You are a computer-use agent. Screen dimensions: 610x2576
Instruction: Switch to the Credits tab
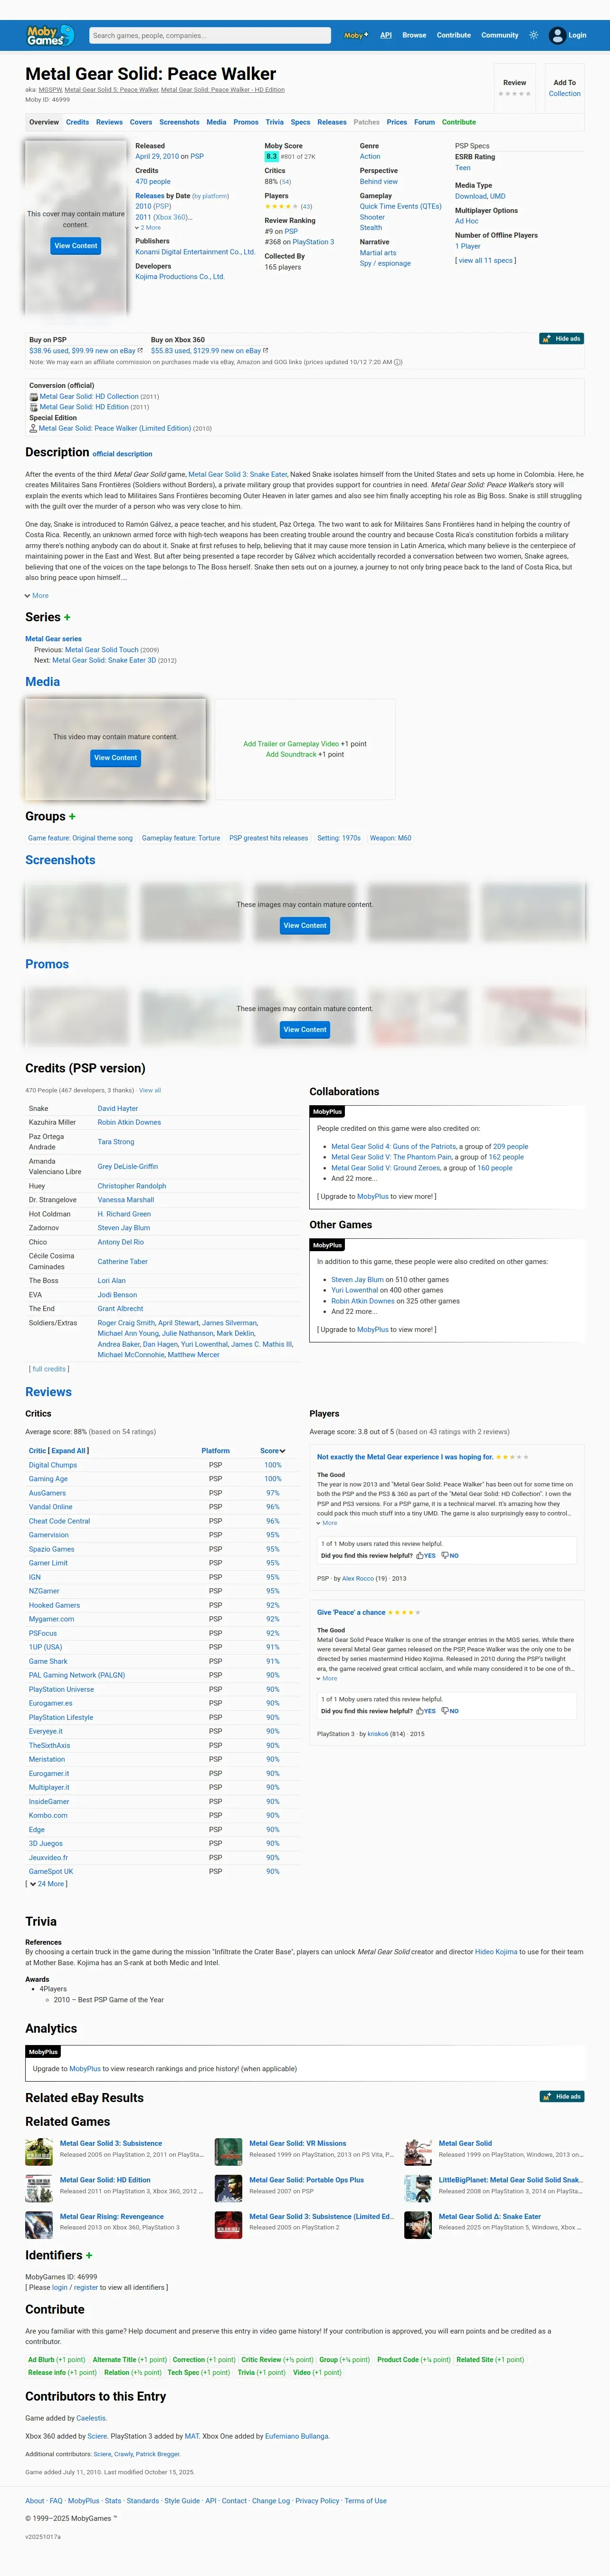(77, 122)
